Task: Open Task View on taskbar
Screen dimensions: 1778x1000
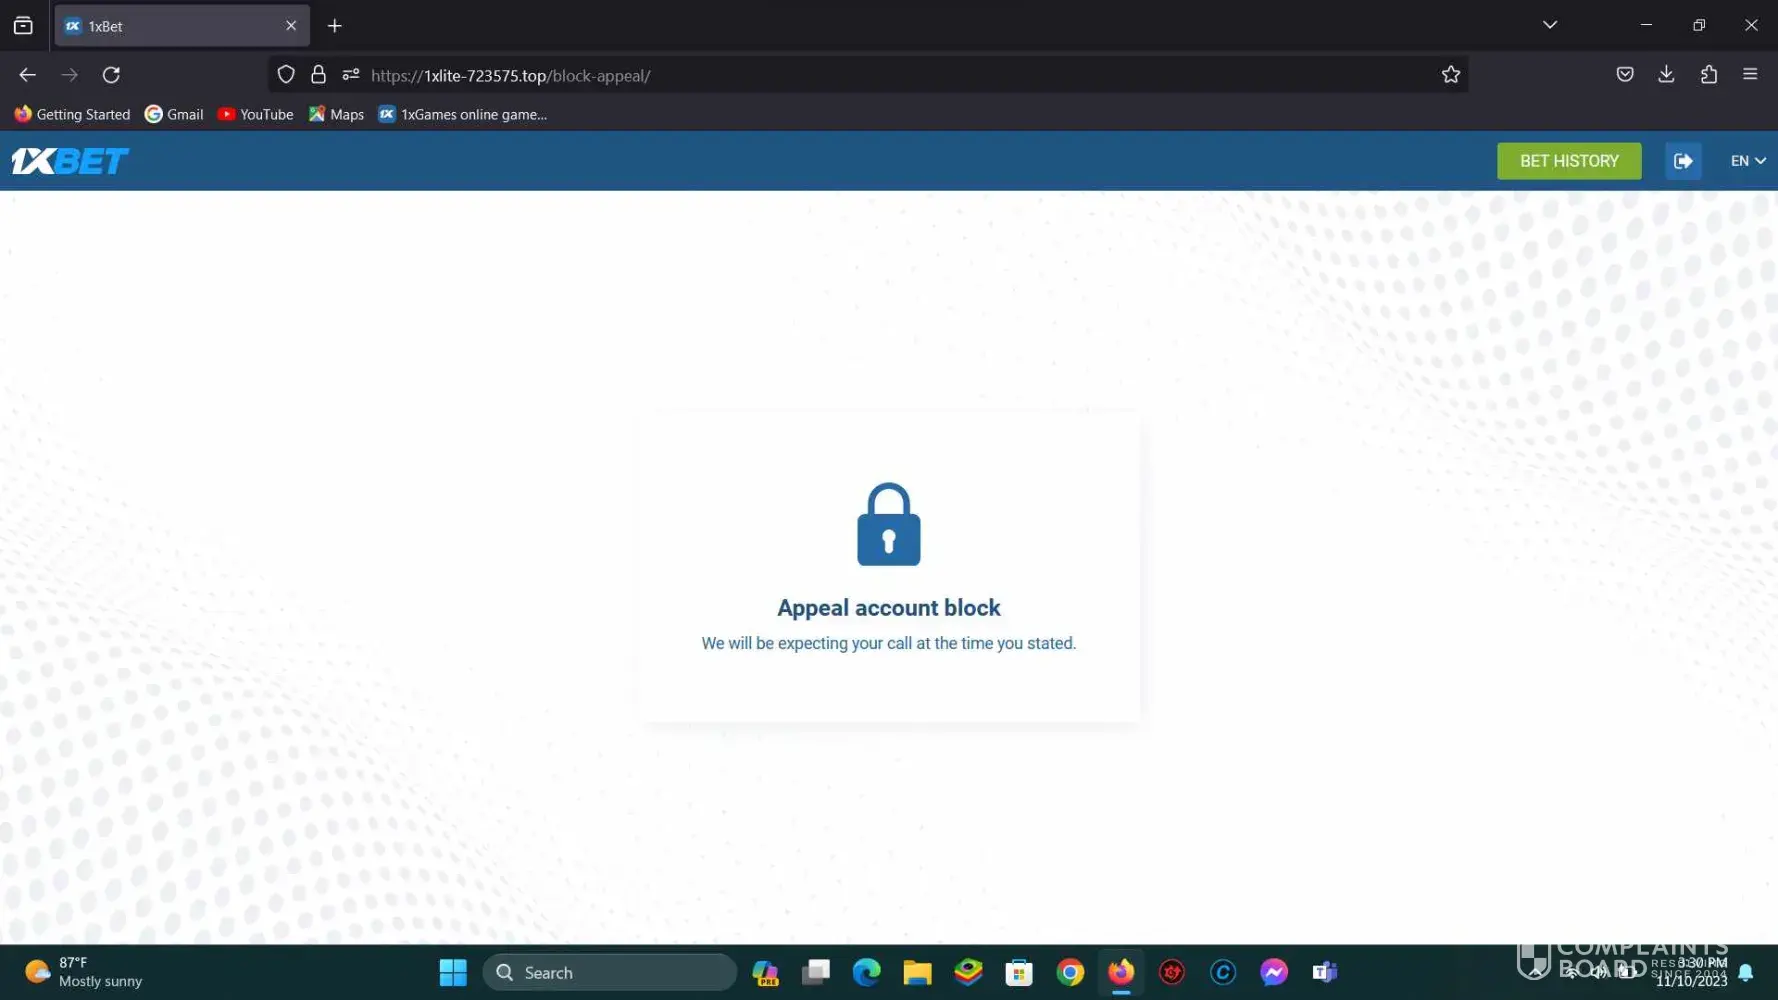Action: 816,972
